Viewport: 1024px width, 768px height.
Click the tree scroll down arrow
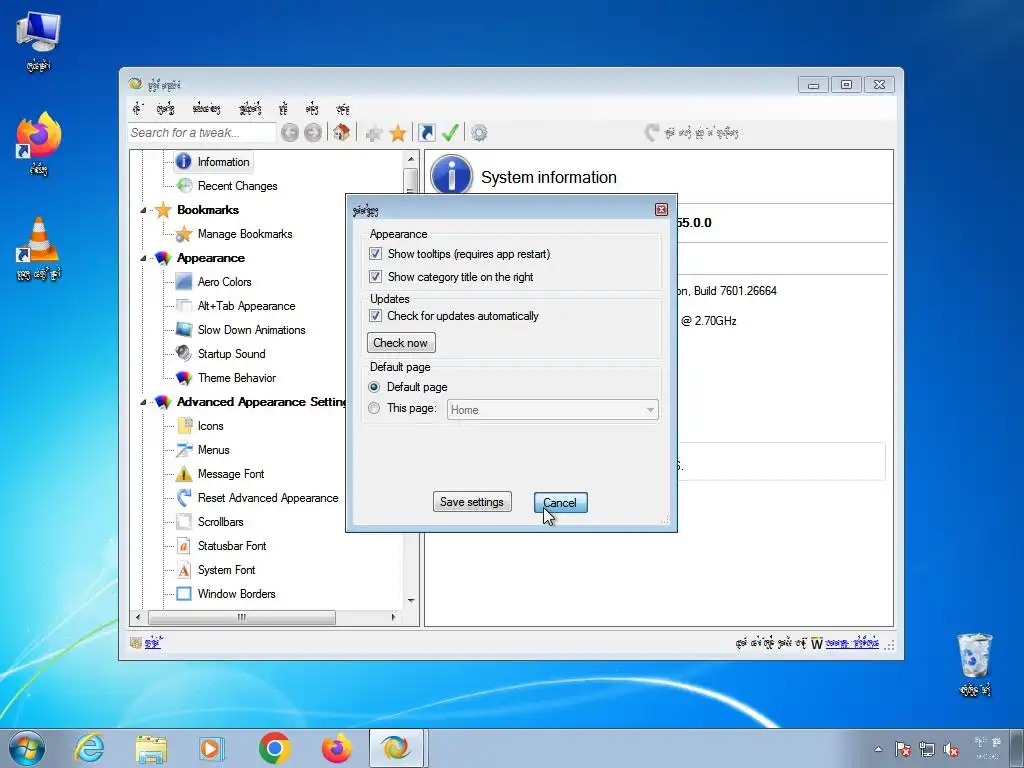411,601
